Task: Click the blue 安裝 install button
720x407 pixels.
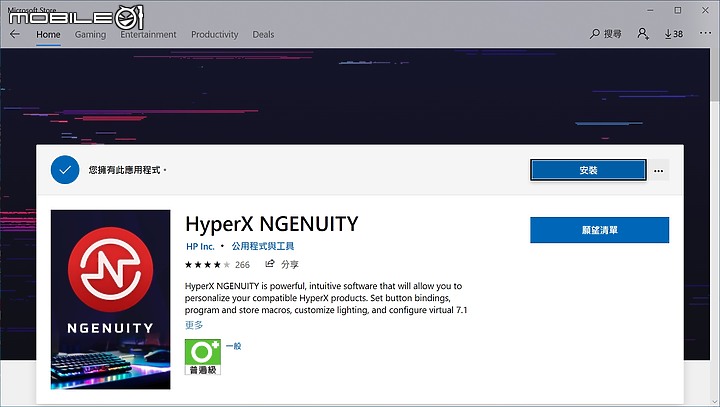Action: pos(588,170)
